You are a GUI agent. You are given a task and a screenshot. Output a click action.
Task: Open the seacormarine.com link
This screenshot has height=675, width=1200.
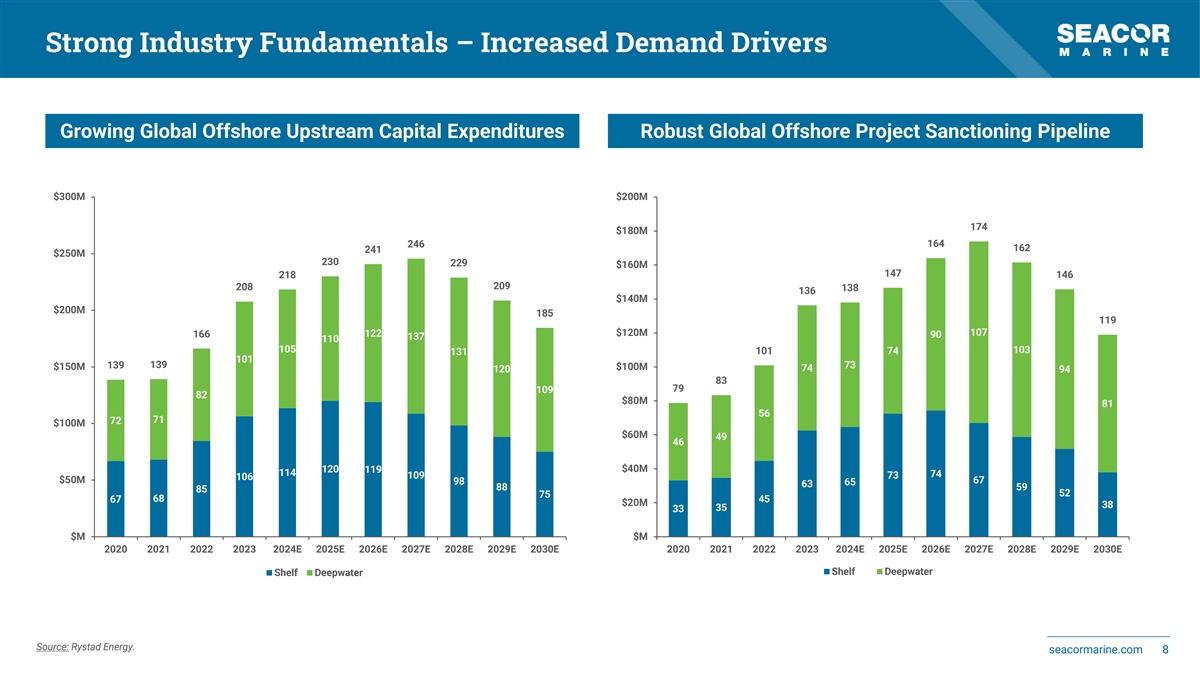pos(1094,650)
